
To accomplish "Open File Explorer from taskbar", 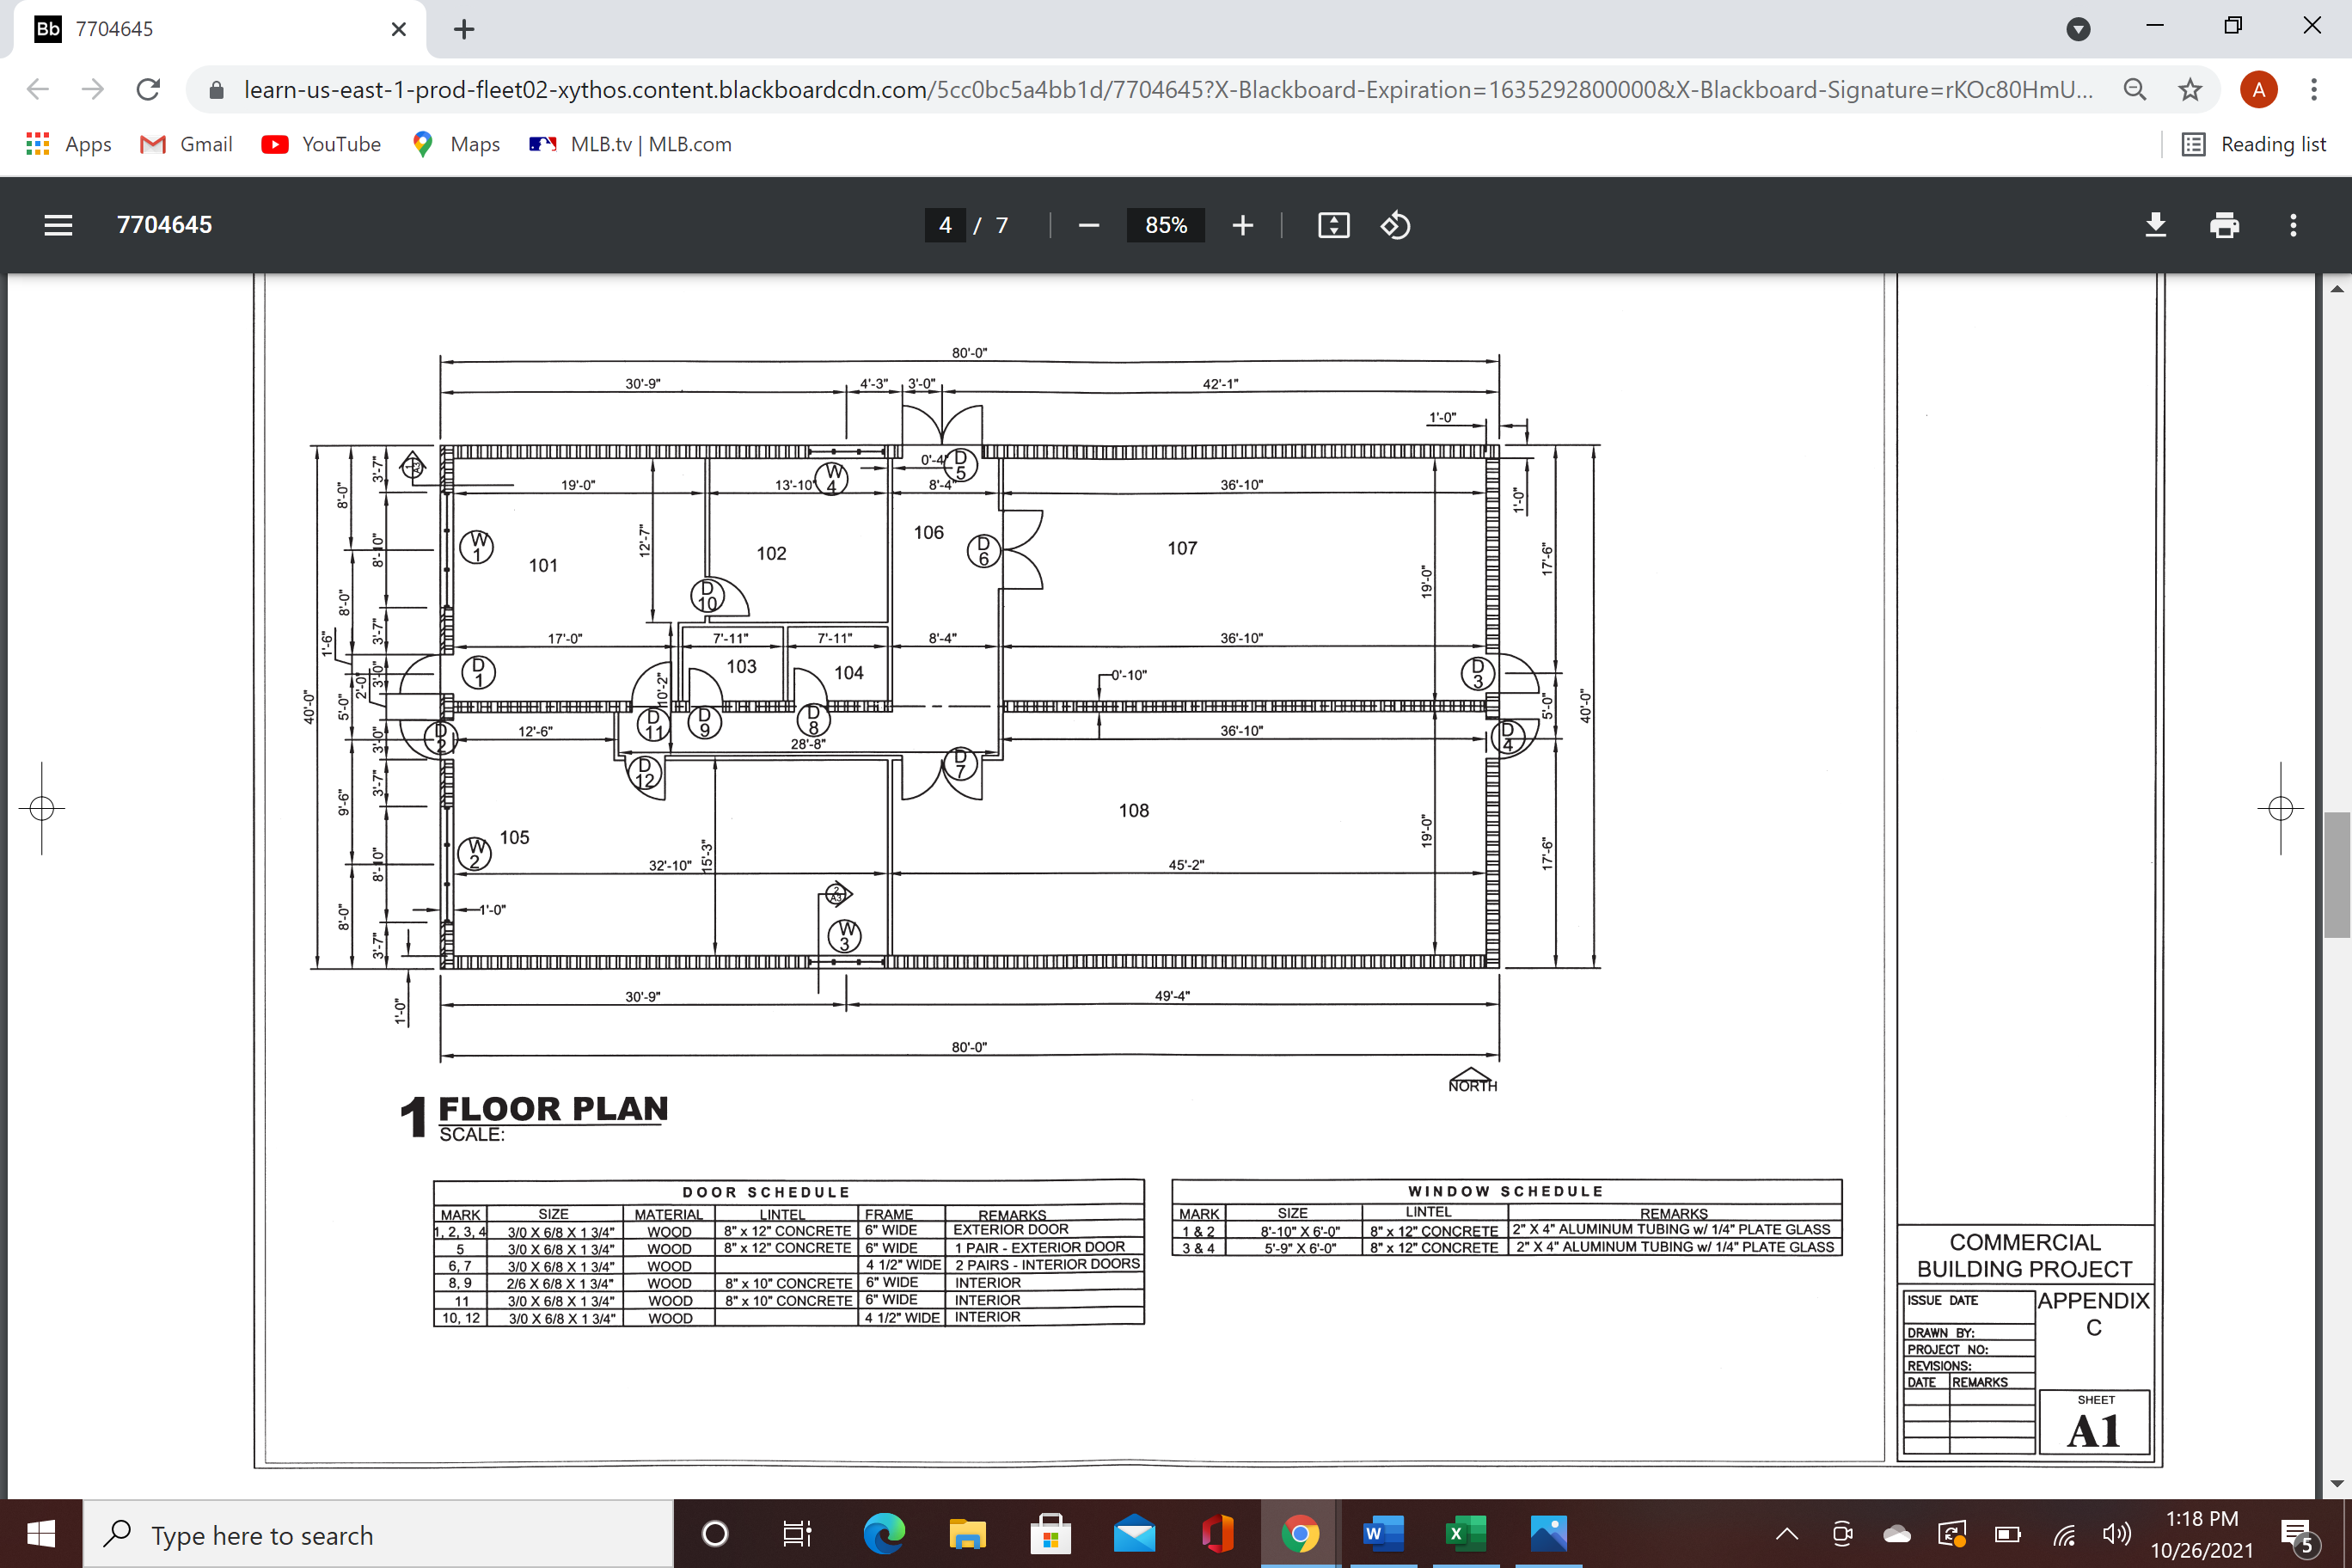I will tap(967, 1533).
